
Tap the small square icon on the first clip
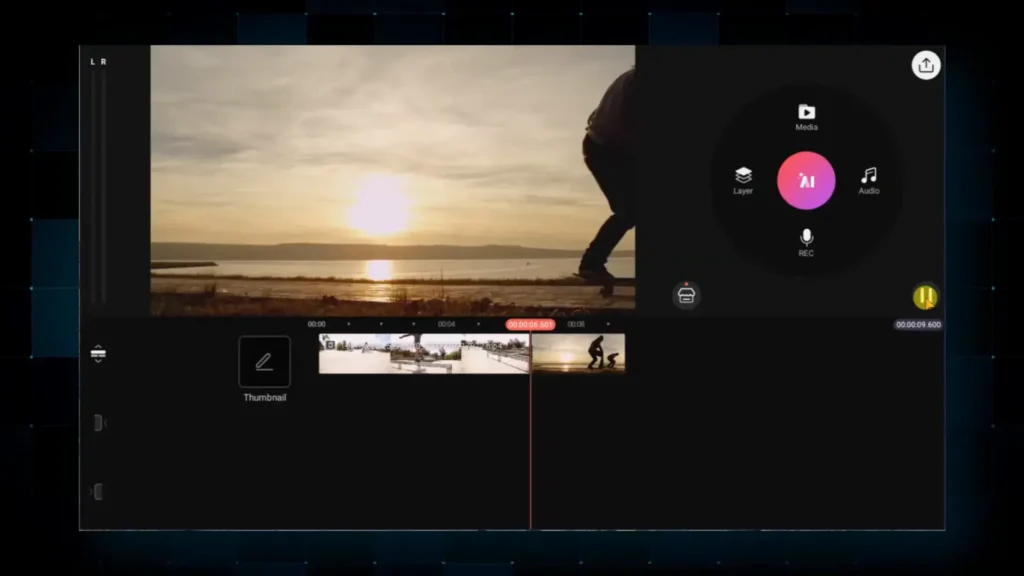[331, 343]
